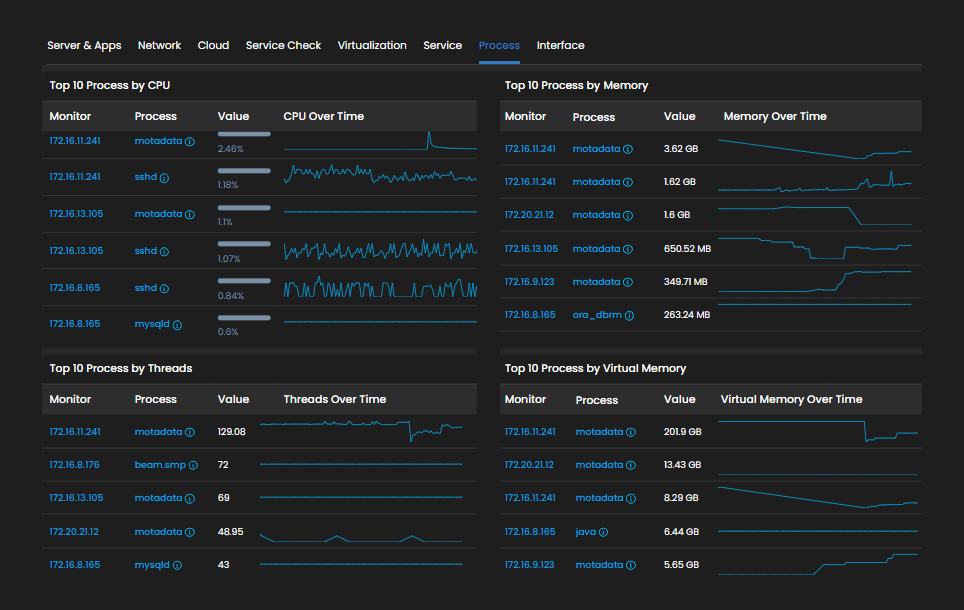This screenshot has height=610, width=964.
Task: Click info icon beside motadata 48.95 threads row
Action: [x=190, y=532]
